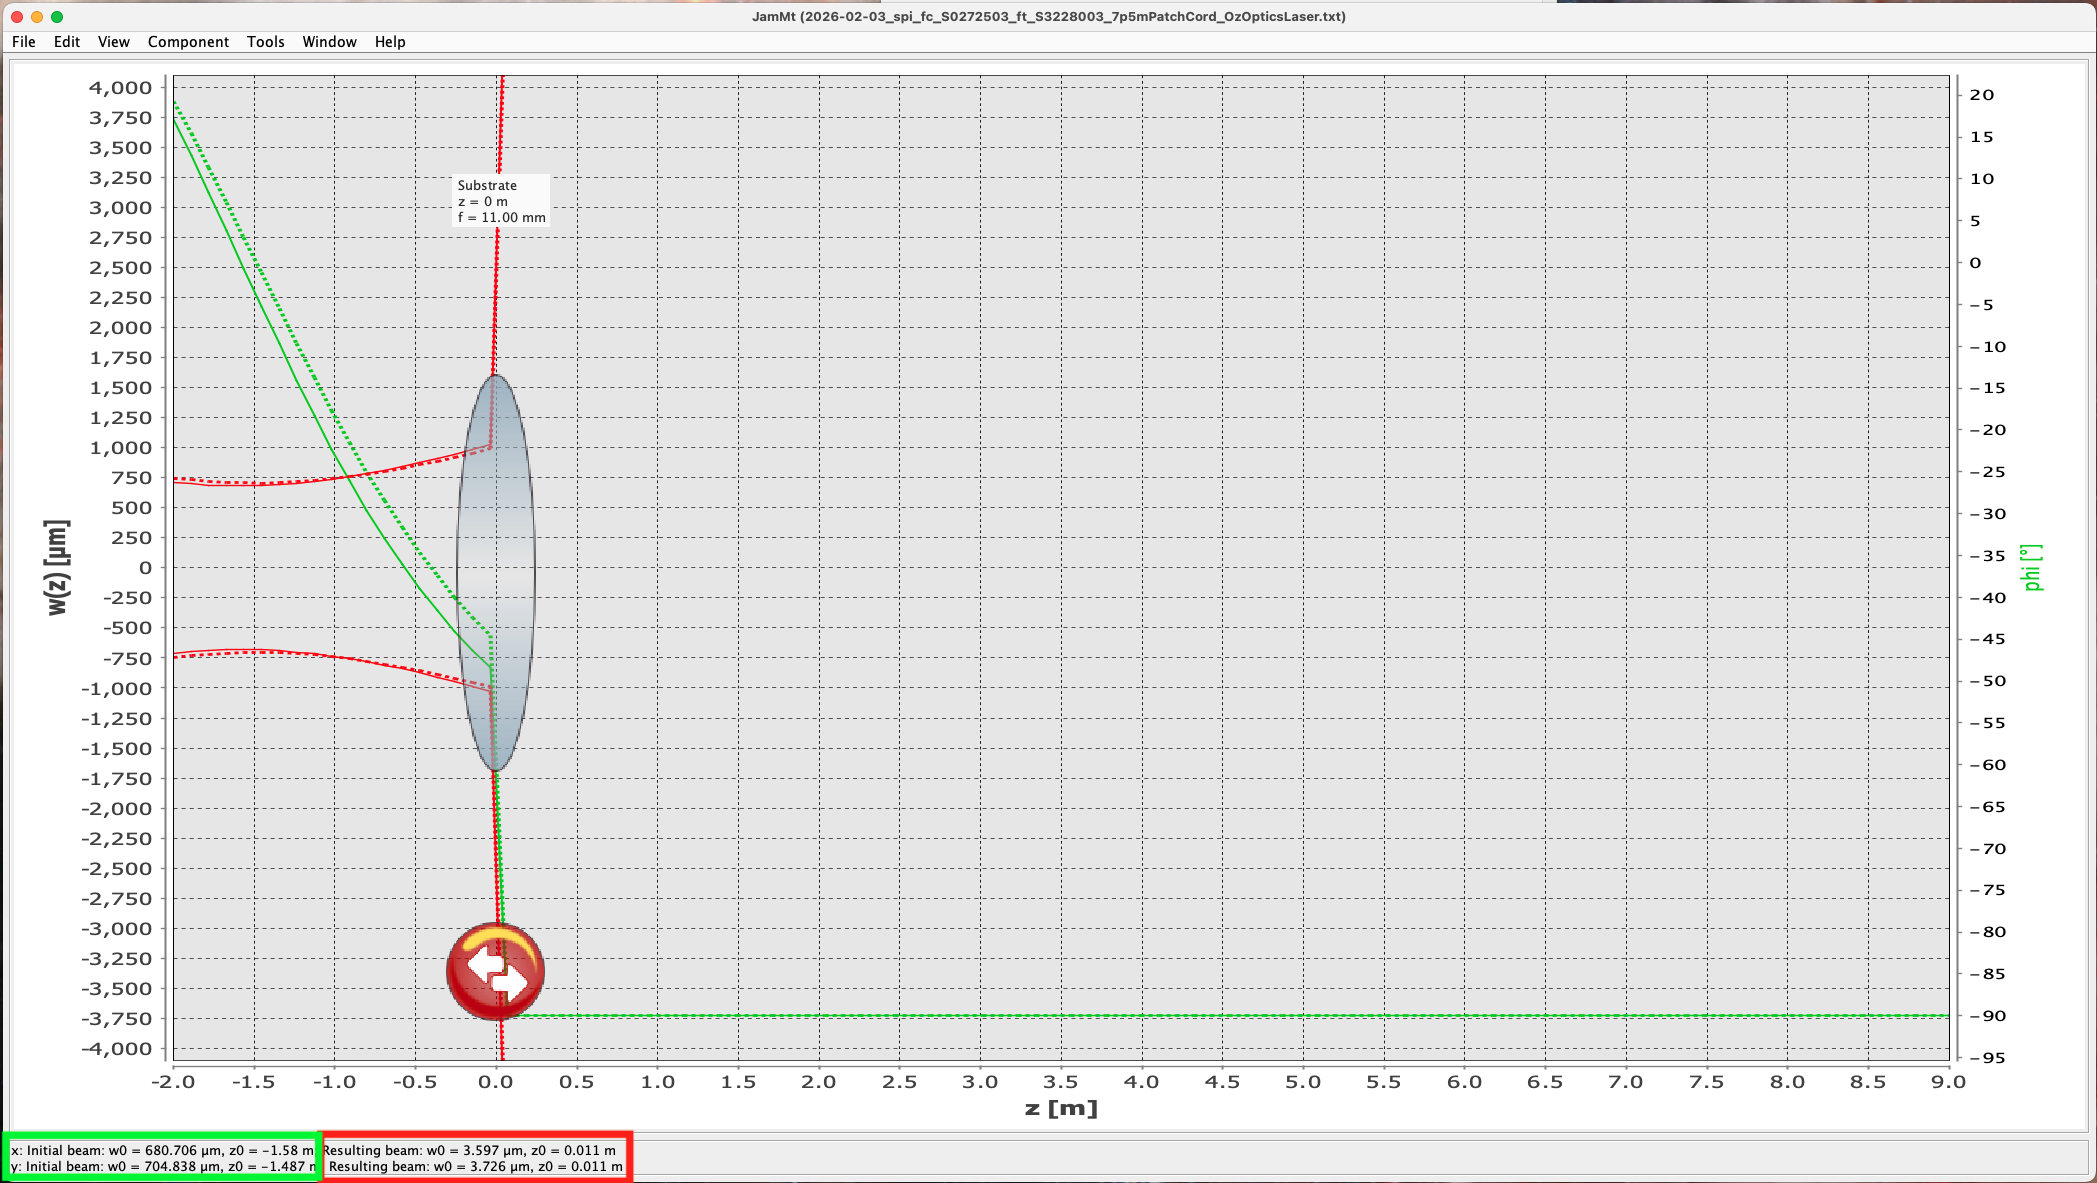Image resolution: width=2097 pixels, height=1183 pixels.
Task: Open the Edit menu
Action: 67,42
